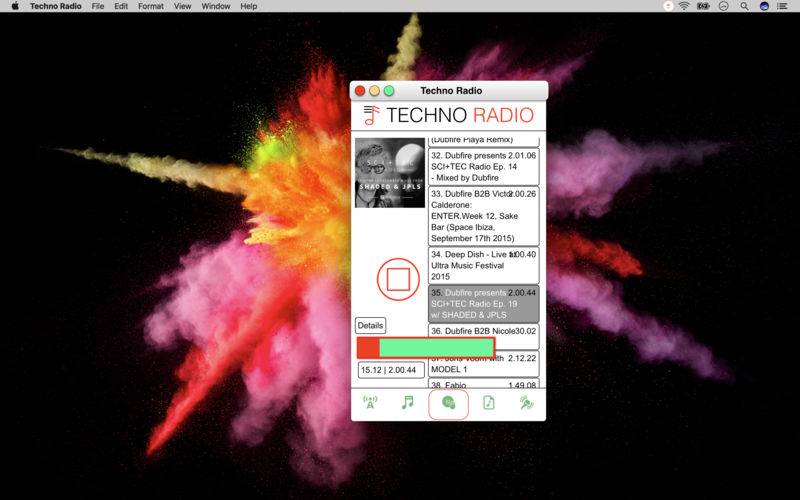
Task: Click the Siri icon in menu bar
Action: click(764, 6)
